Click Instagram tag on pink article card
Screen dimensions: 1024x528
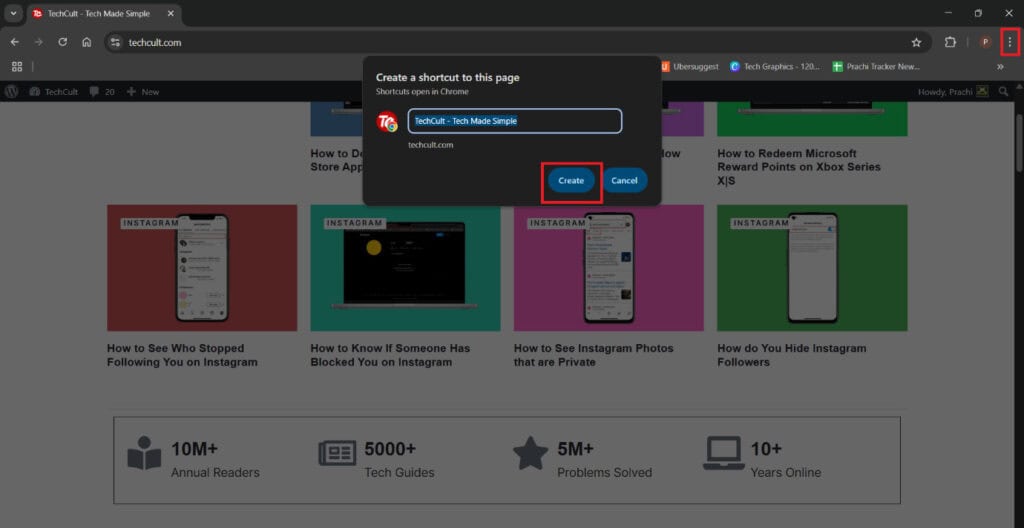coord(557,223)
